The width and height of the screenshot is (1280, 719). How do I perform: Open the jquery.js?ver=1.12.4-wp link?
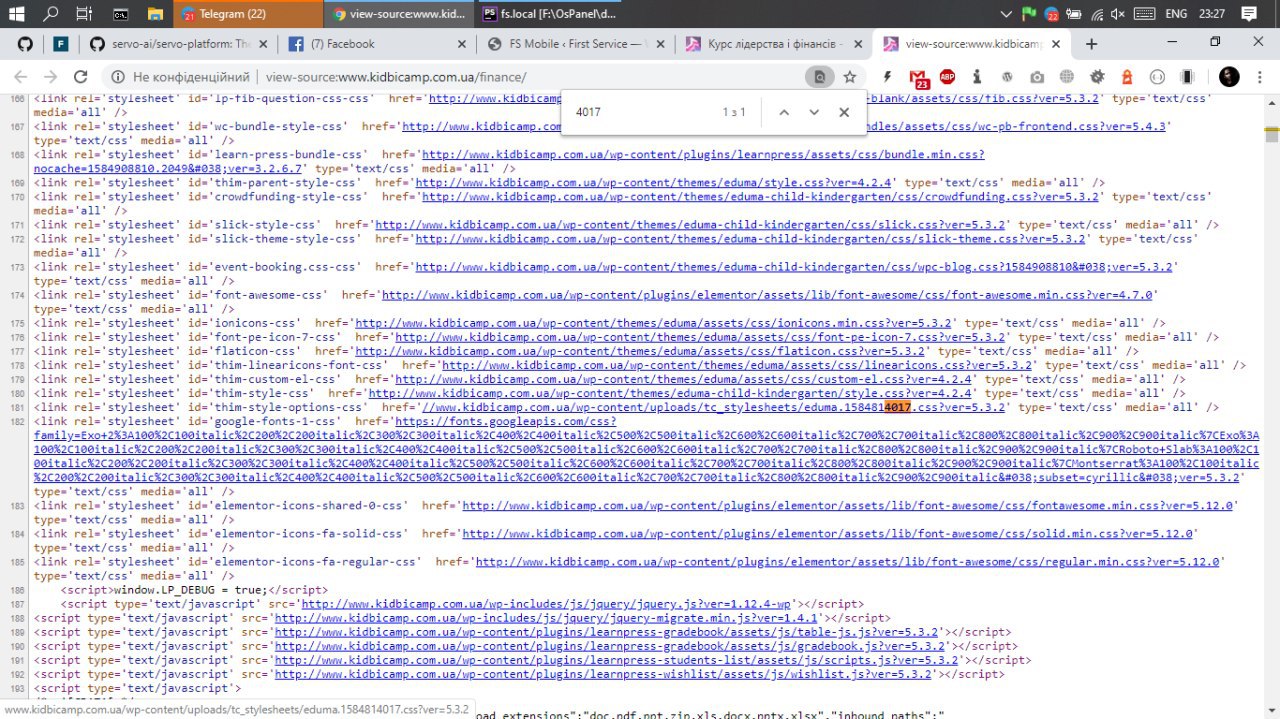[x=547, y=604]
